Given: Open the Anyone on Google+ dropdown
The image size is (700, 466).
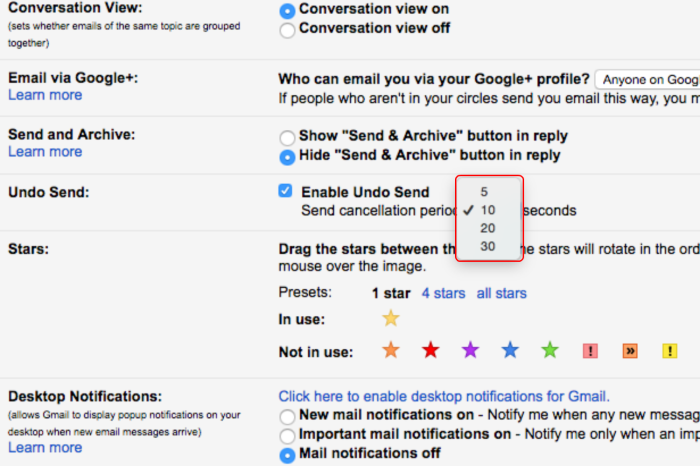Looking at the screenshot, I should coord(648,80).
